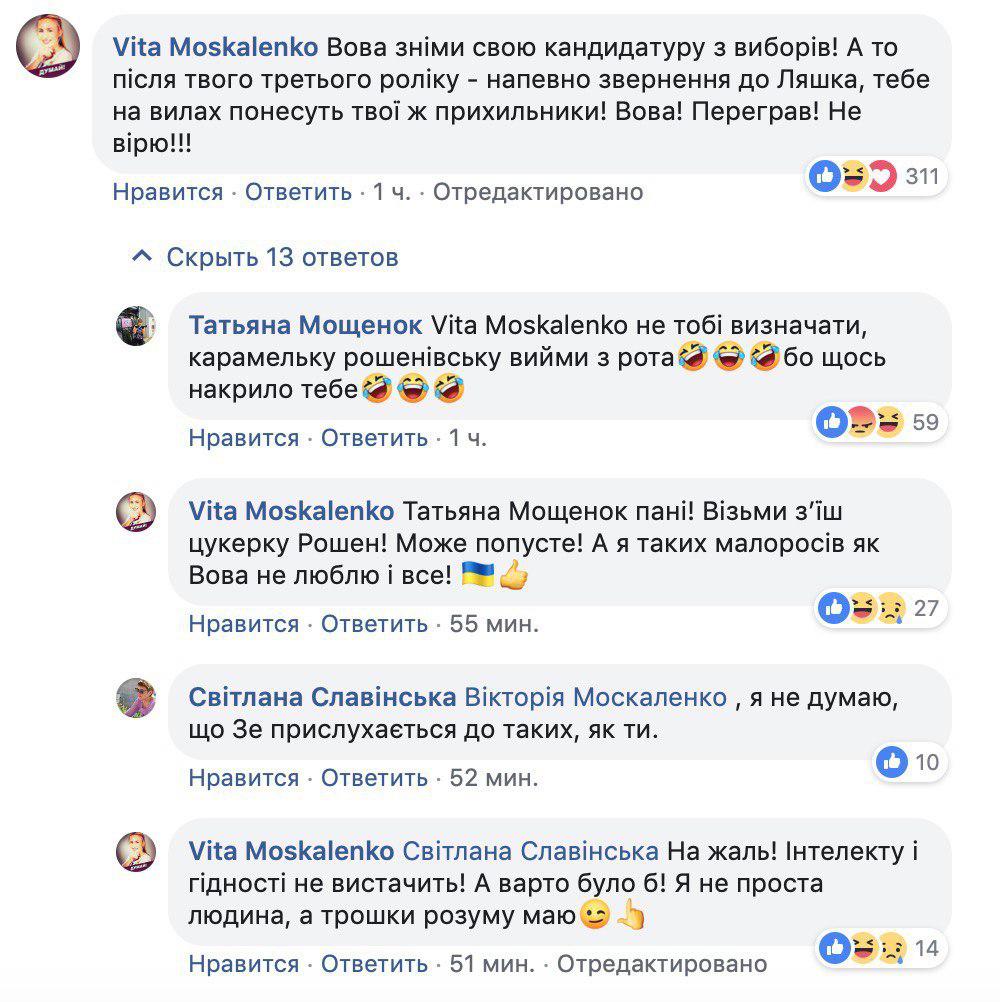Open reactions showing 311 on top comment

pos(876,177)
